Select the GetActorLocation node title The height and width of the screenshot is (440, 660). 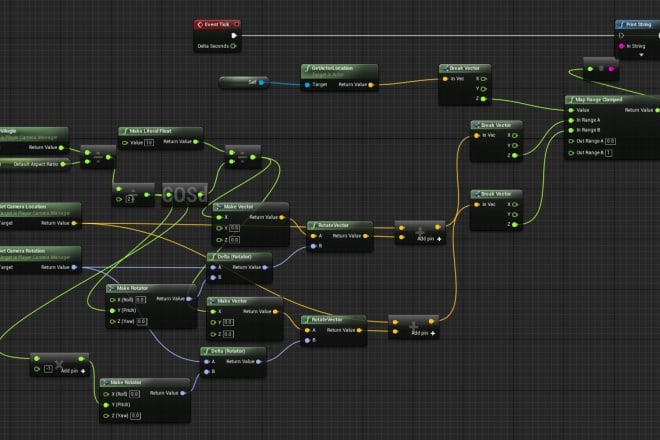(x=332, y=68)
